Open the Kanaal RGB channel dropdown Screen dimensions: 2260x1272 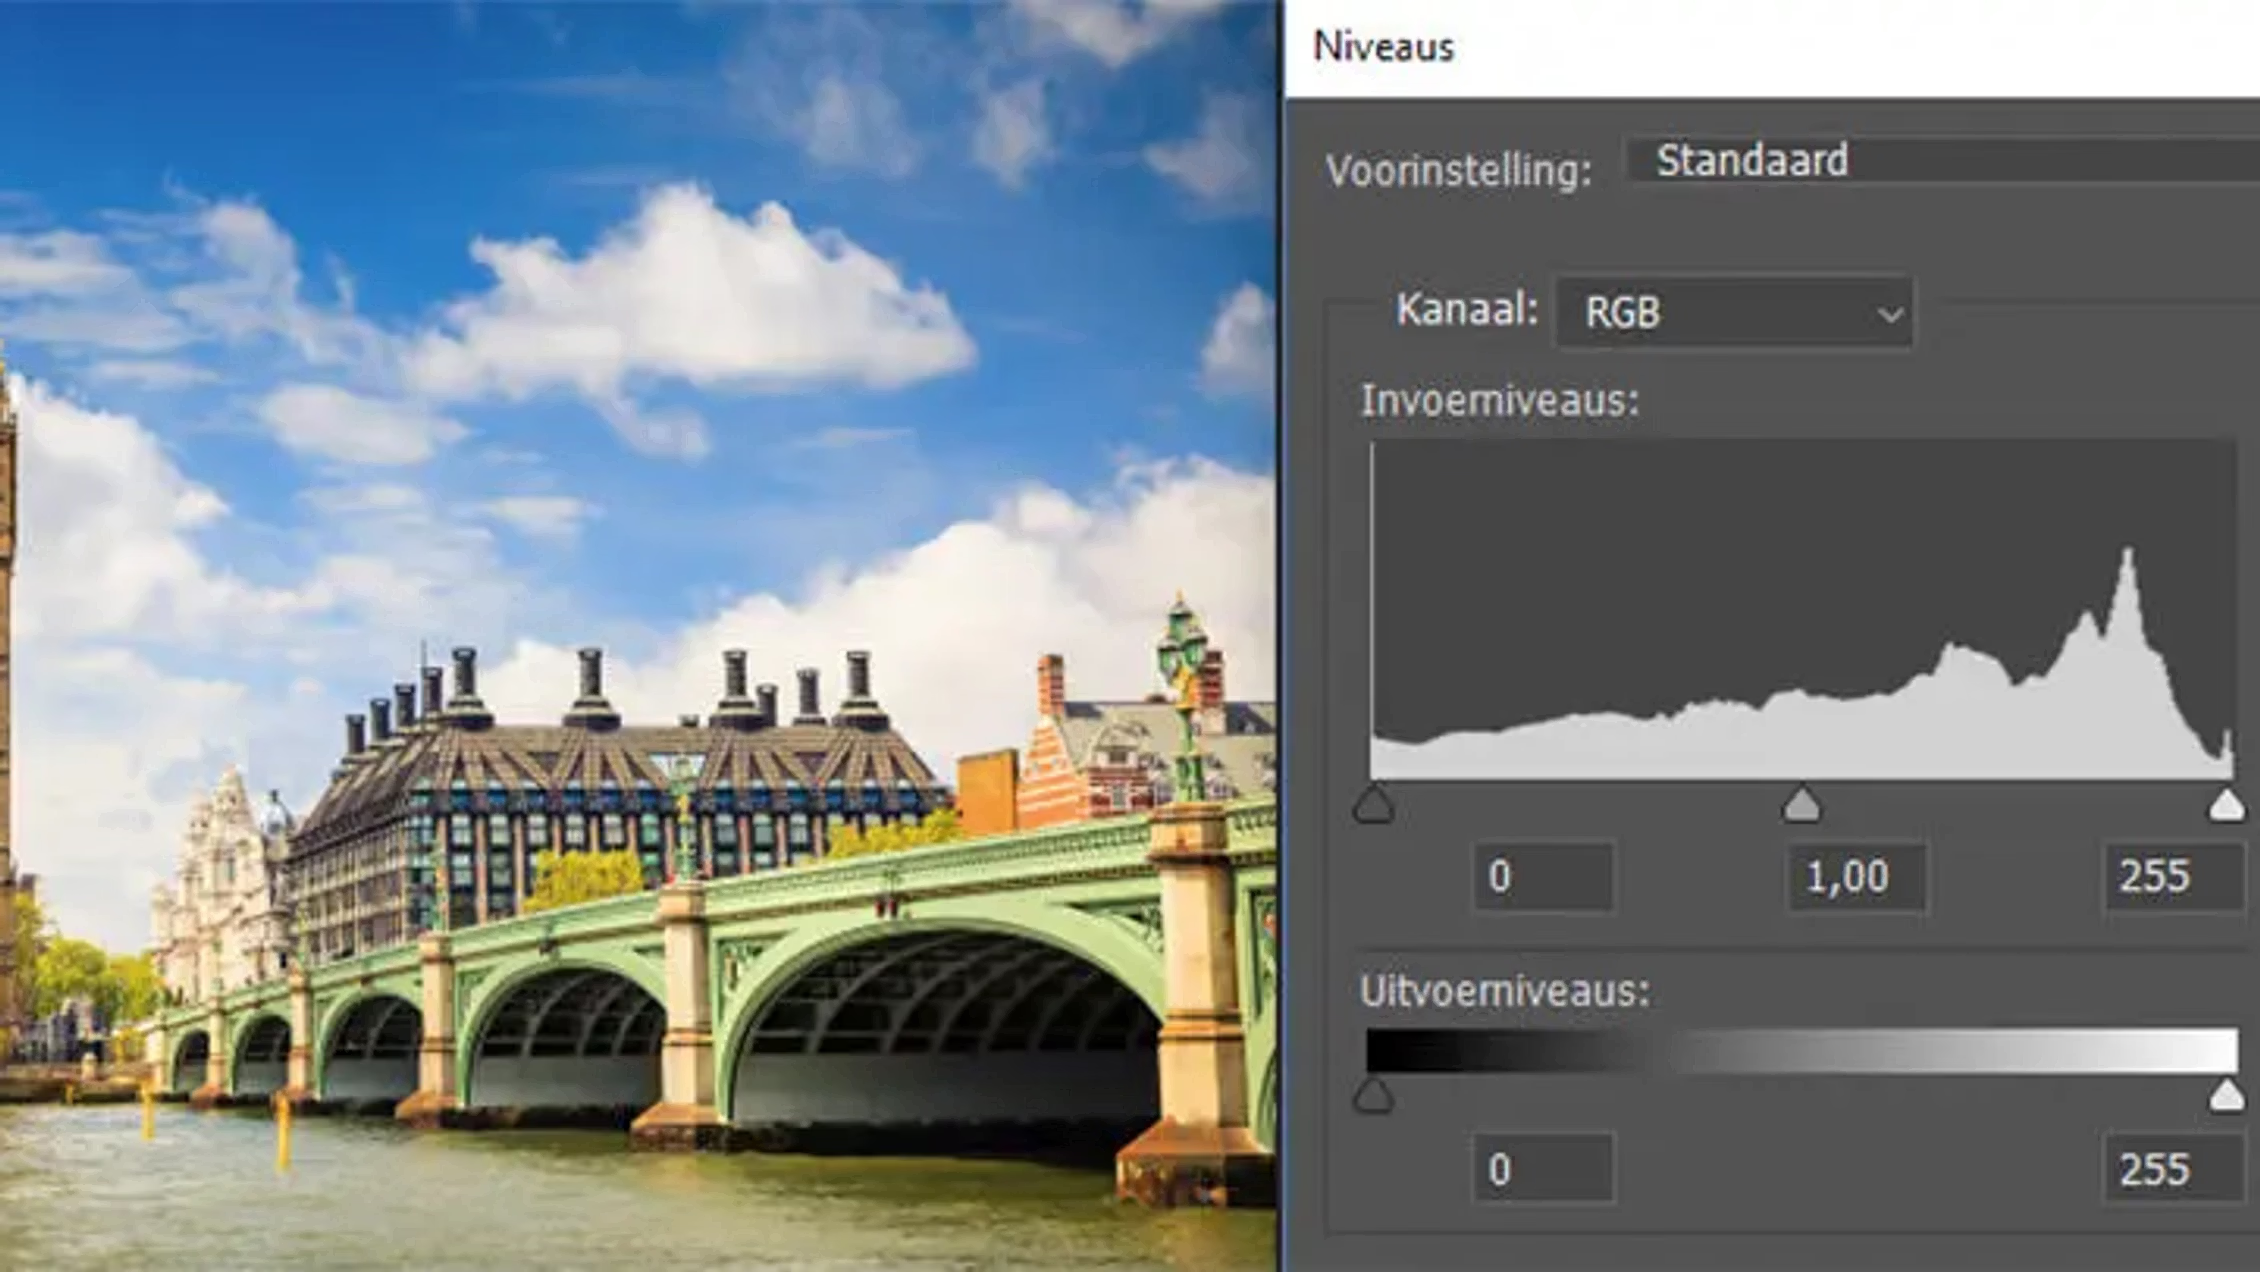(1735, 313)
